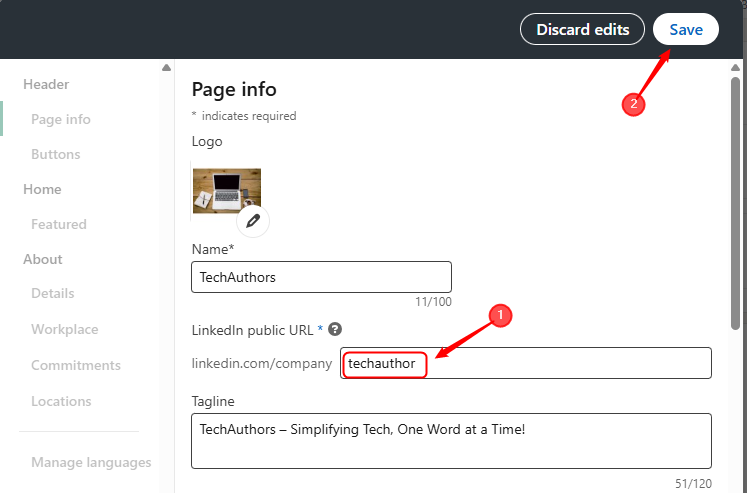Viewport: 747px width, 493px height.
Task: Open the Locations section
Action: [61, 402]
